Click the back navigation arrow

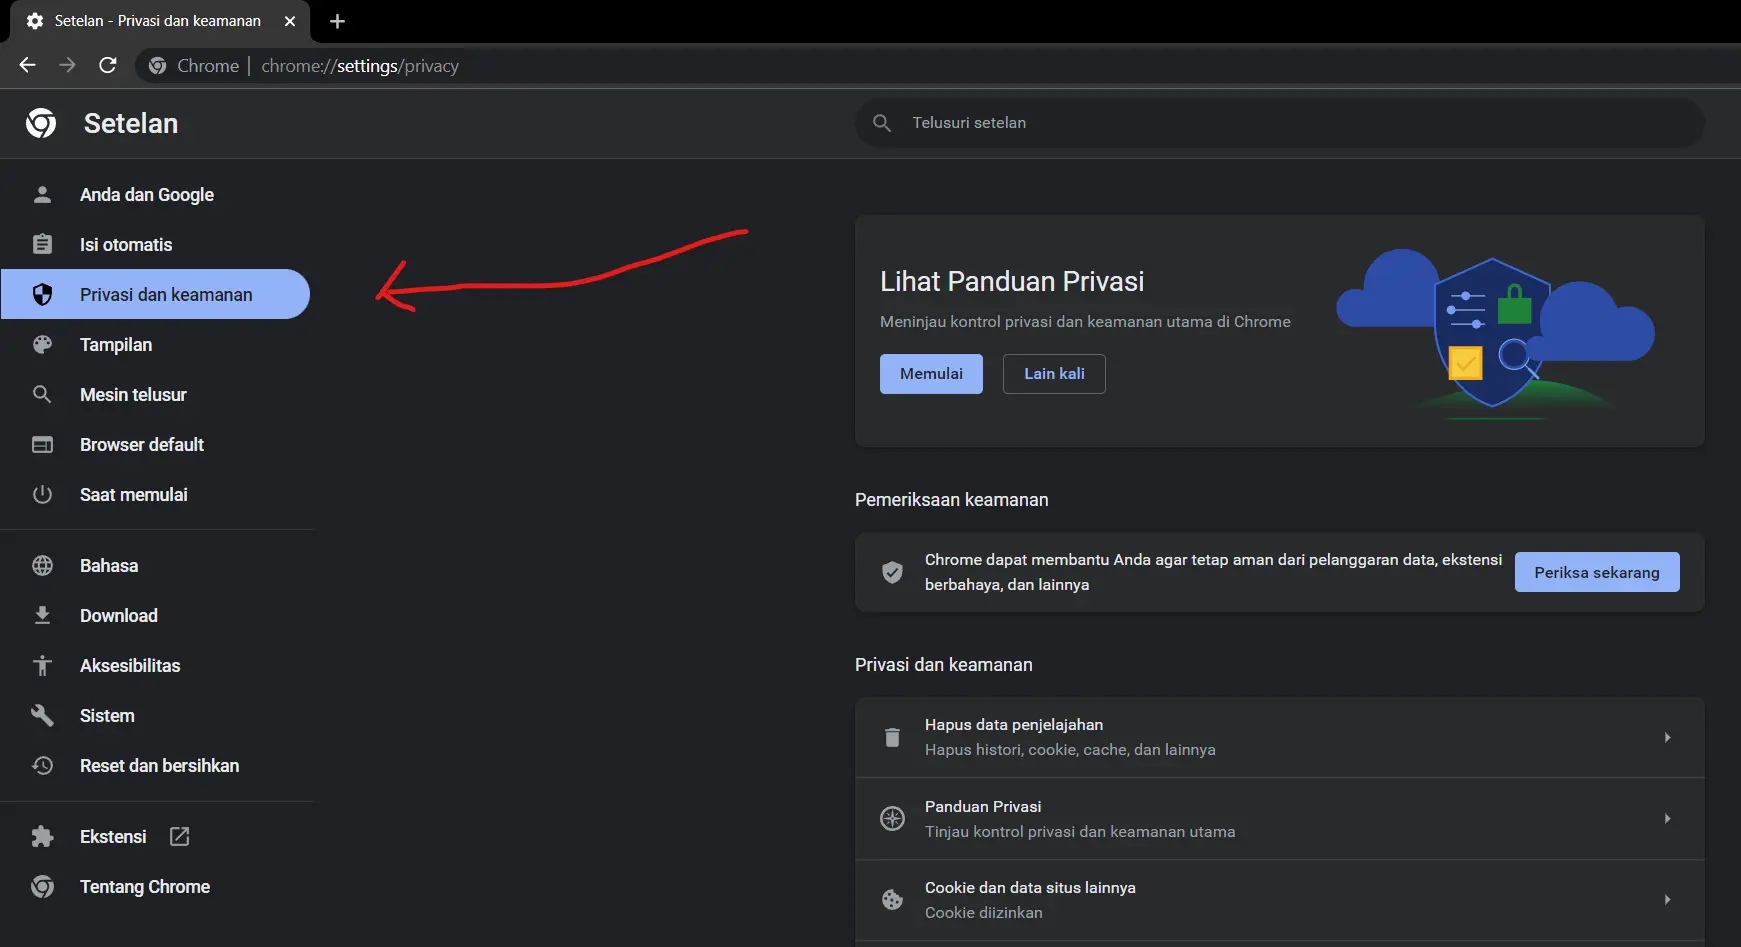[x=27, y=65]
